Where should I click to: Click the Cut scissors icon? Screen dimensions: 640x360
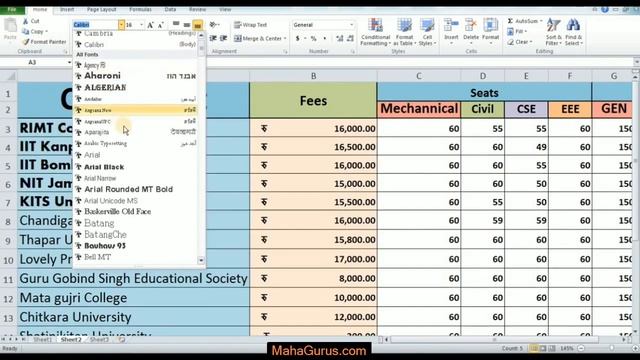(26, 21)
